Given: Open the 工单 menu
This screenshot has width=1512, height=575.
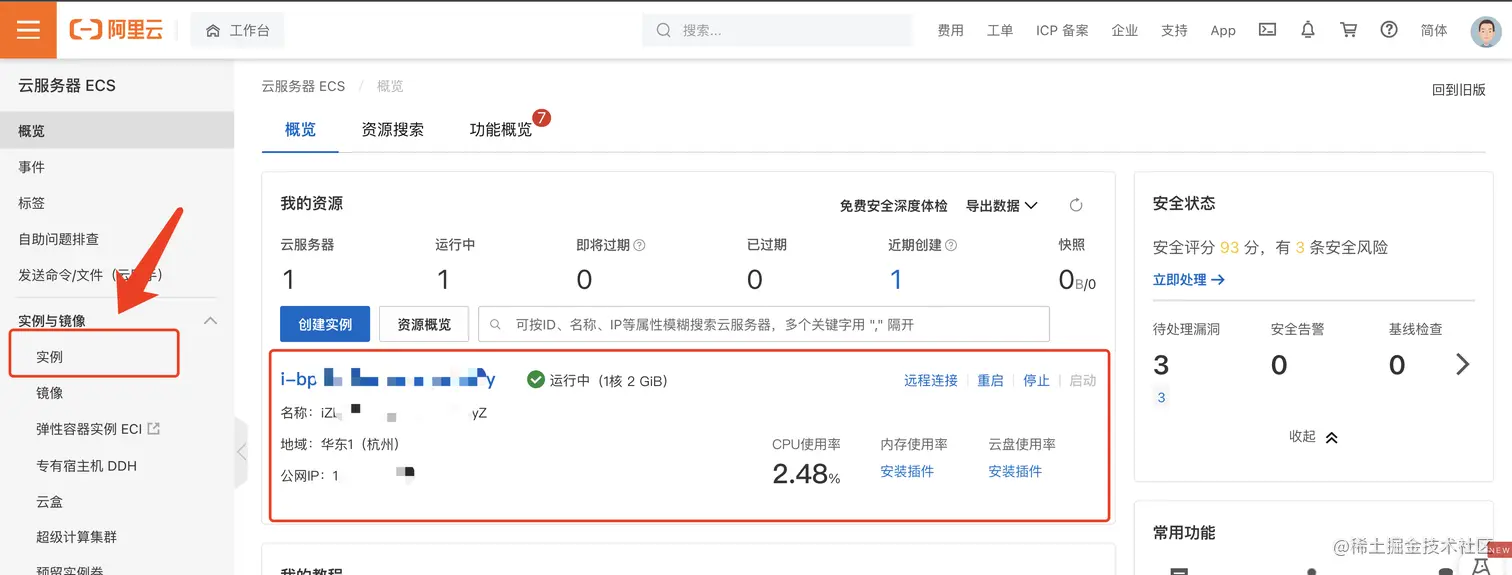Looking at the screenshot, I should 1000,30.
